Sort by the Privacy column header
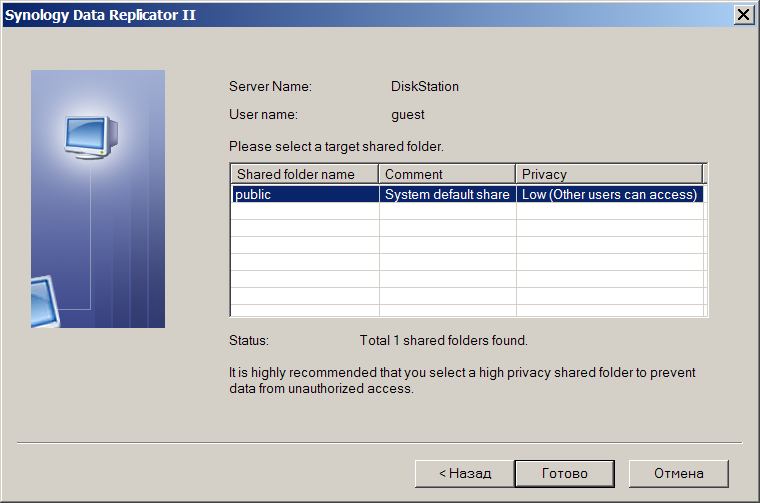 [x=609, y=174]
